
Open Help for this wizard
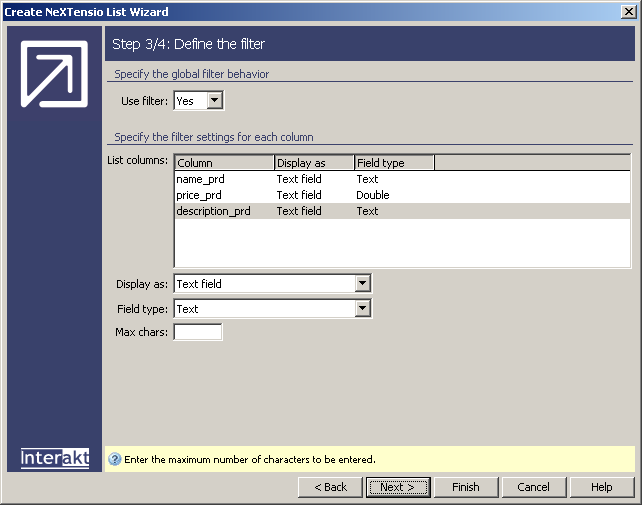601,487
